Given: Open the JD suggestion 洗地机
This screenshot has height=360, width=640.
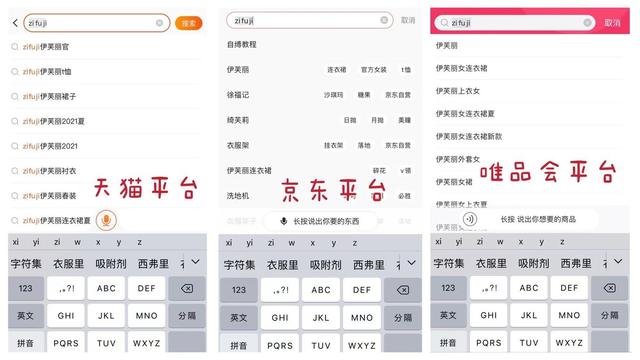Looking at the screenshot, I should point(238,196).
